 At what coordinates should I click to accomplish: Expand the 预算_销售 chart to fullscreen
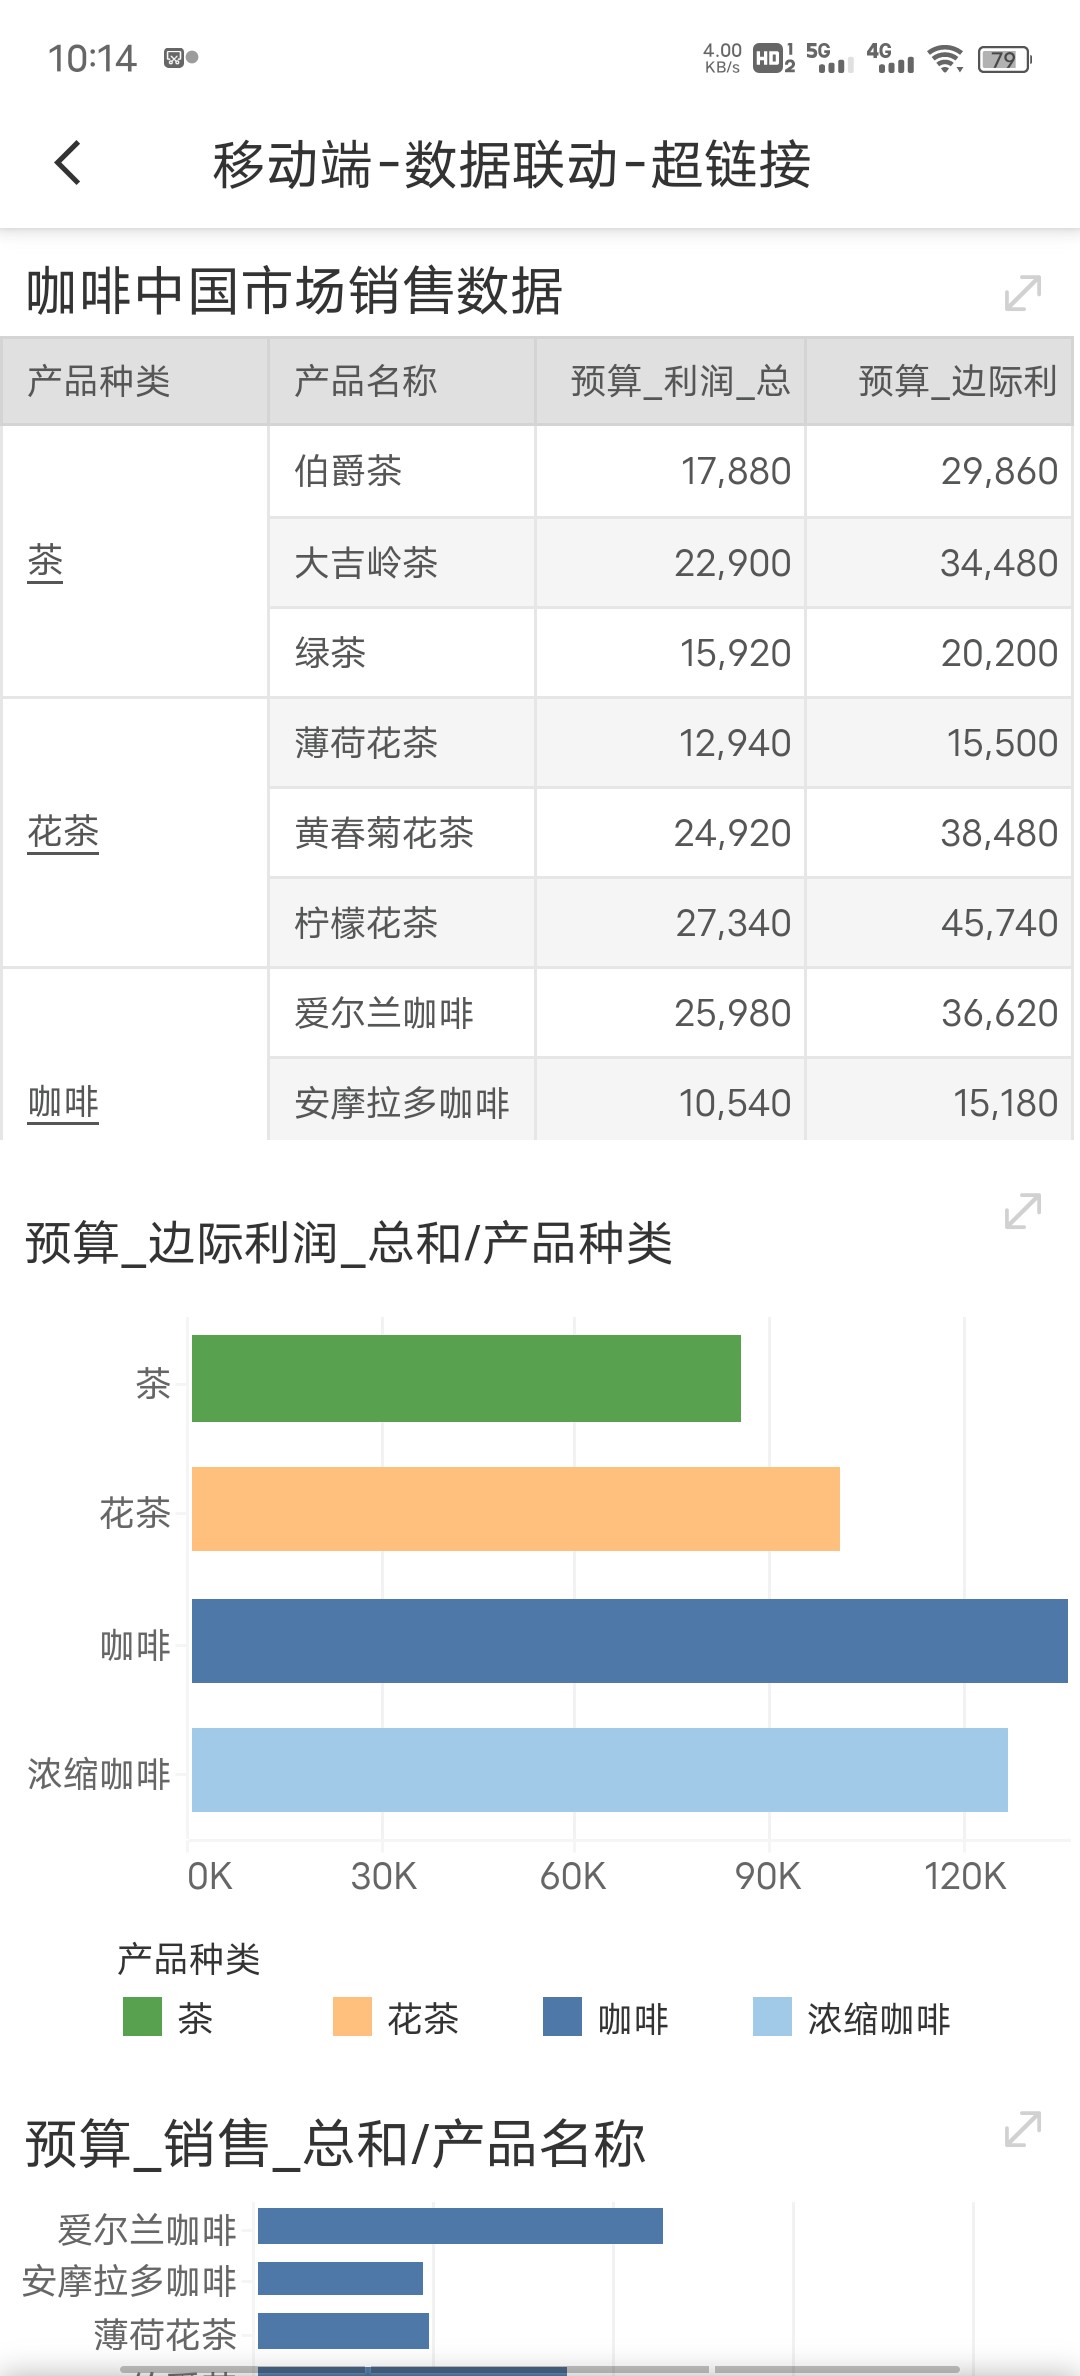pos(1022,2129)
